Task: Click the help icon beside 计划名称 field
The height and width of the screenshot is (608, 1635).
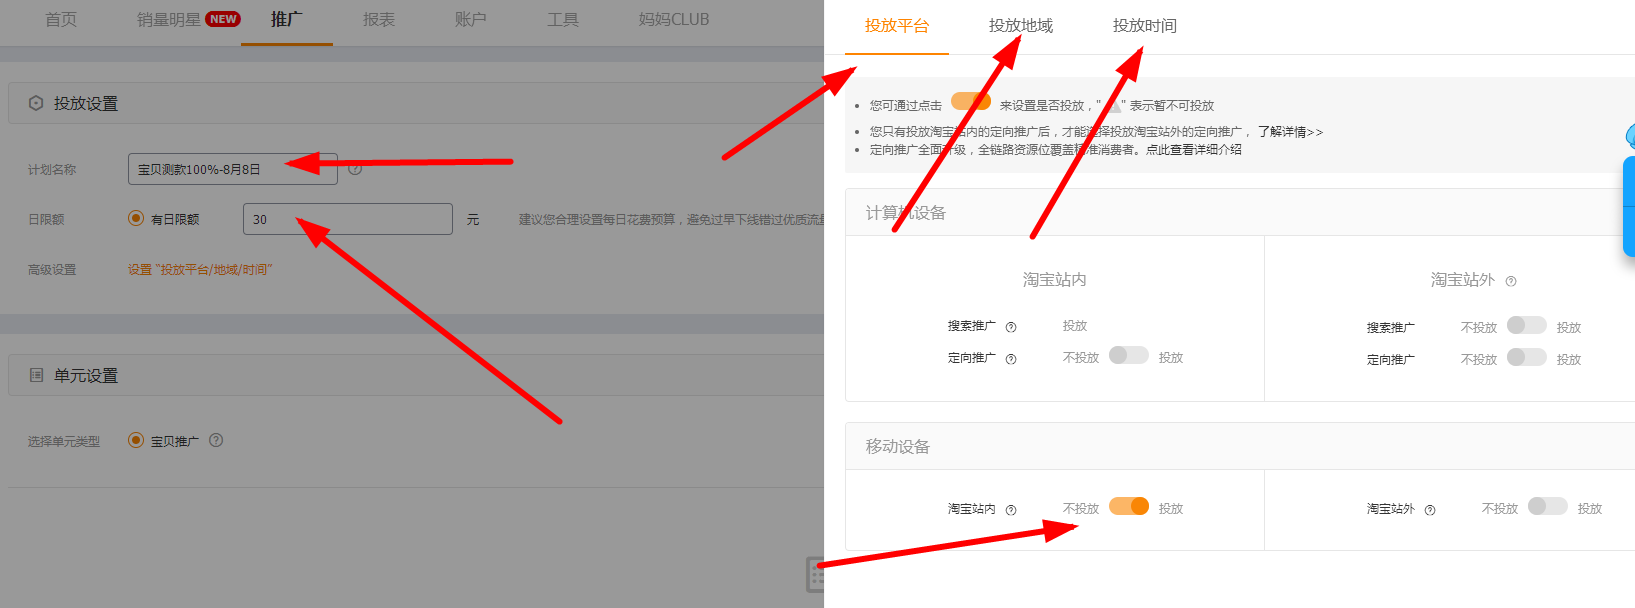Action: pyautogui.click(x=355, y=169)
